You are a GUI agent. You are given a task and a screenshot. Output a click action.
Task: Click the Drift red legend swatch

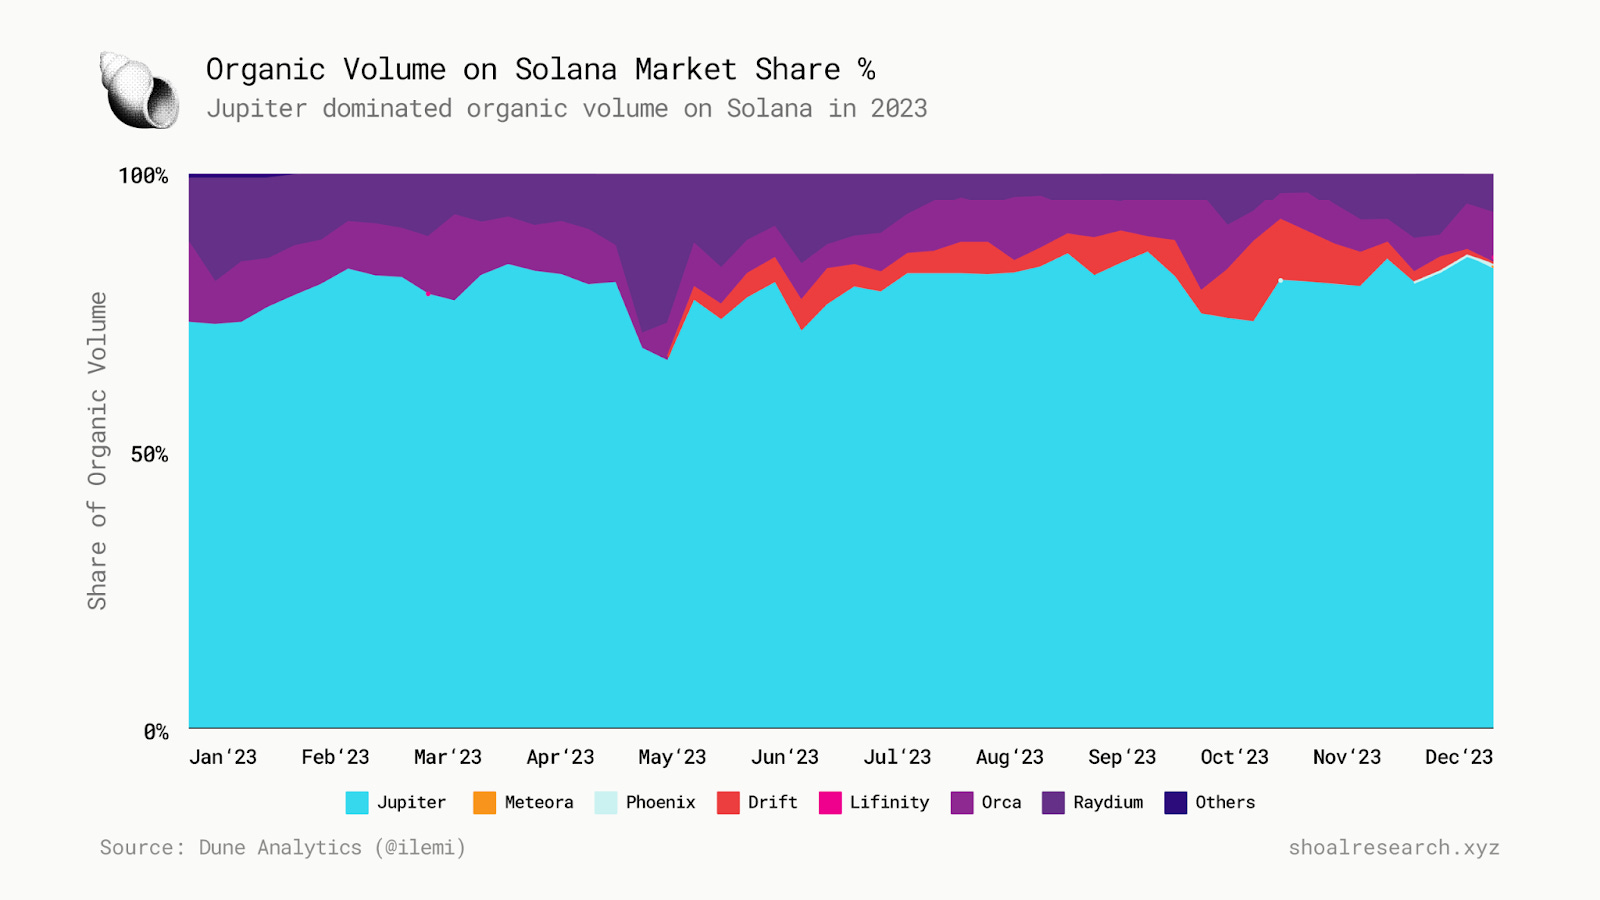[728, 802]
